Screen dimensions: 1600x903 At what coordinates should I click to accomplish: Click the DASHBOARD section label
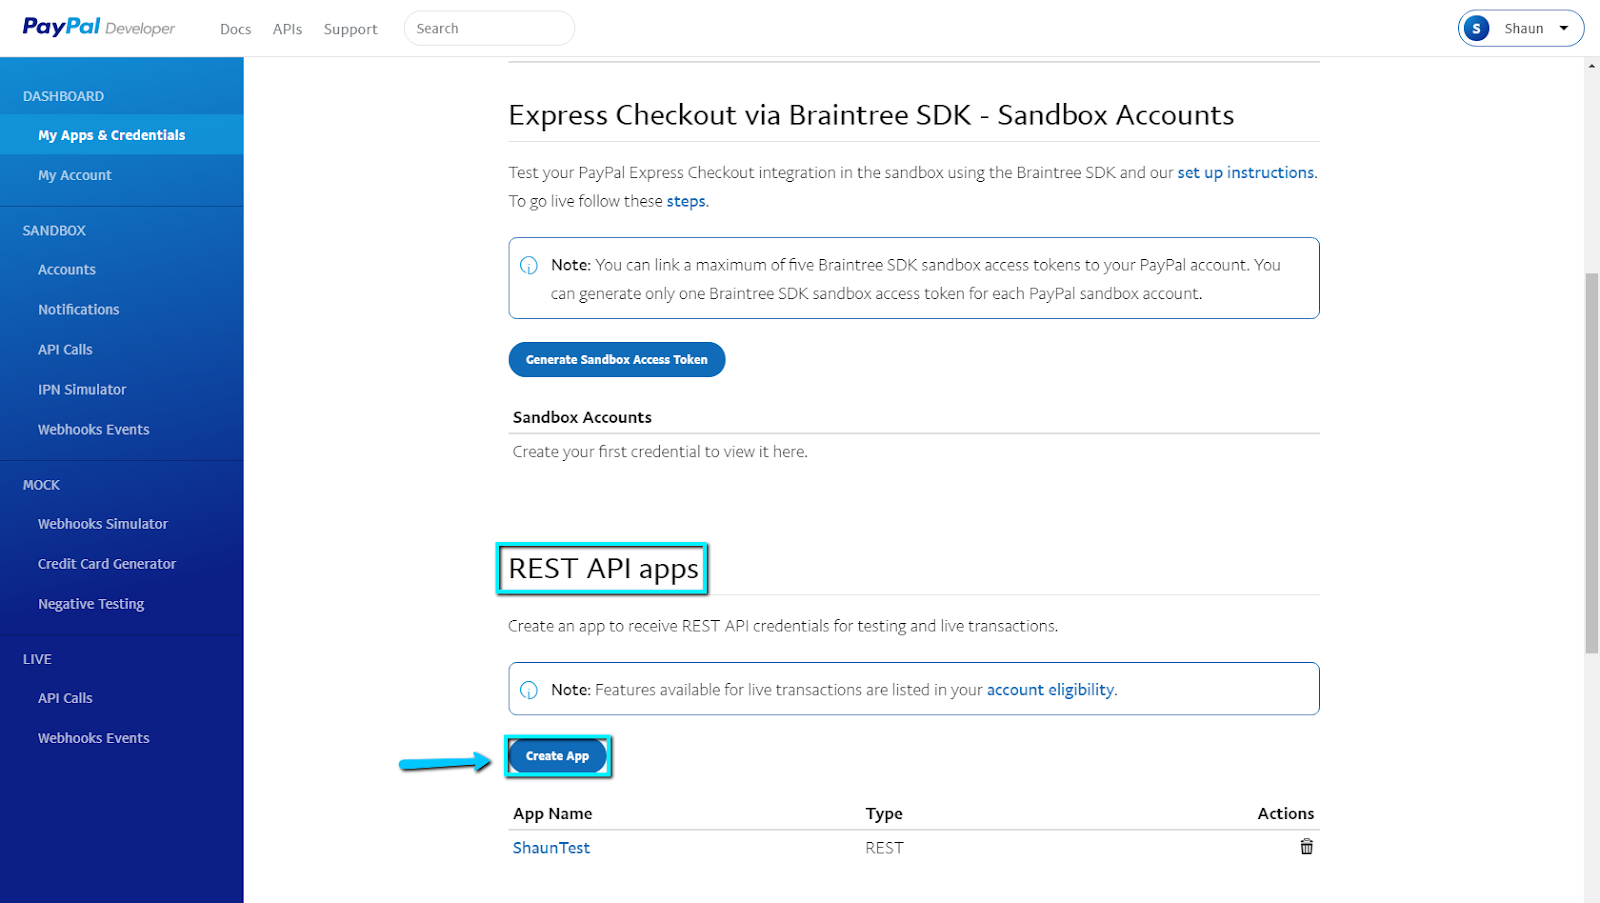click(x=63, y=96)
